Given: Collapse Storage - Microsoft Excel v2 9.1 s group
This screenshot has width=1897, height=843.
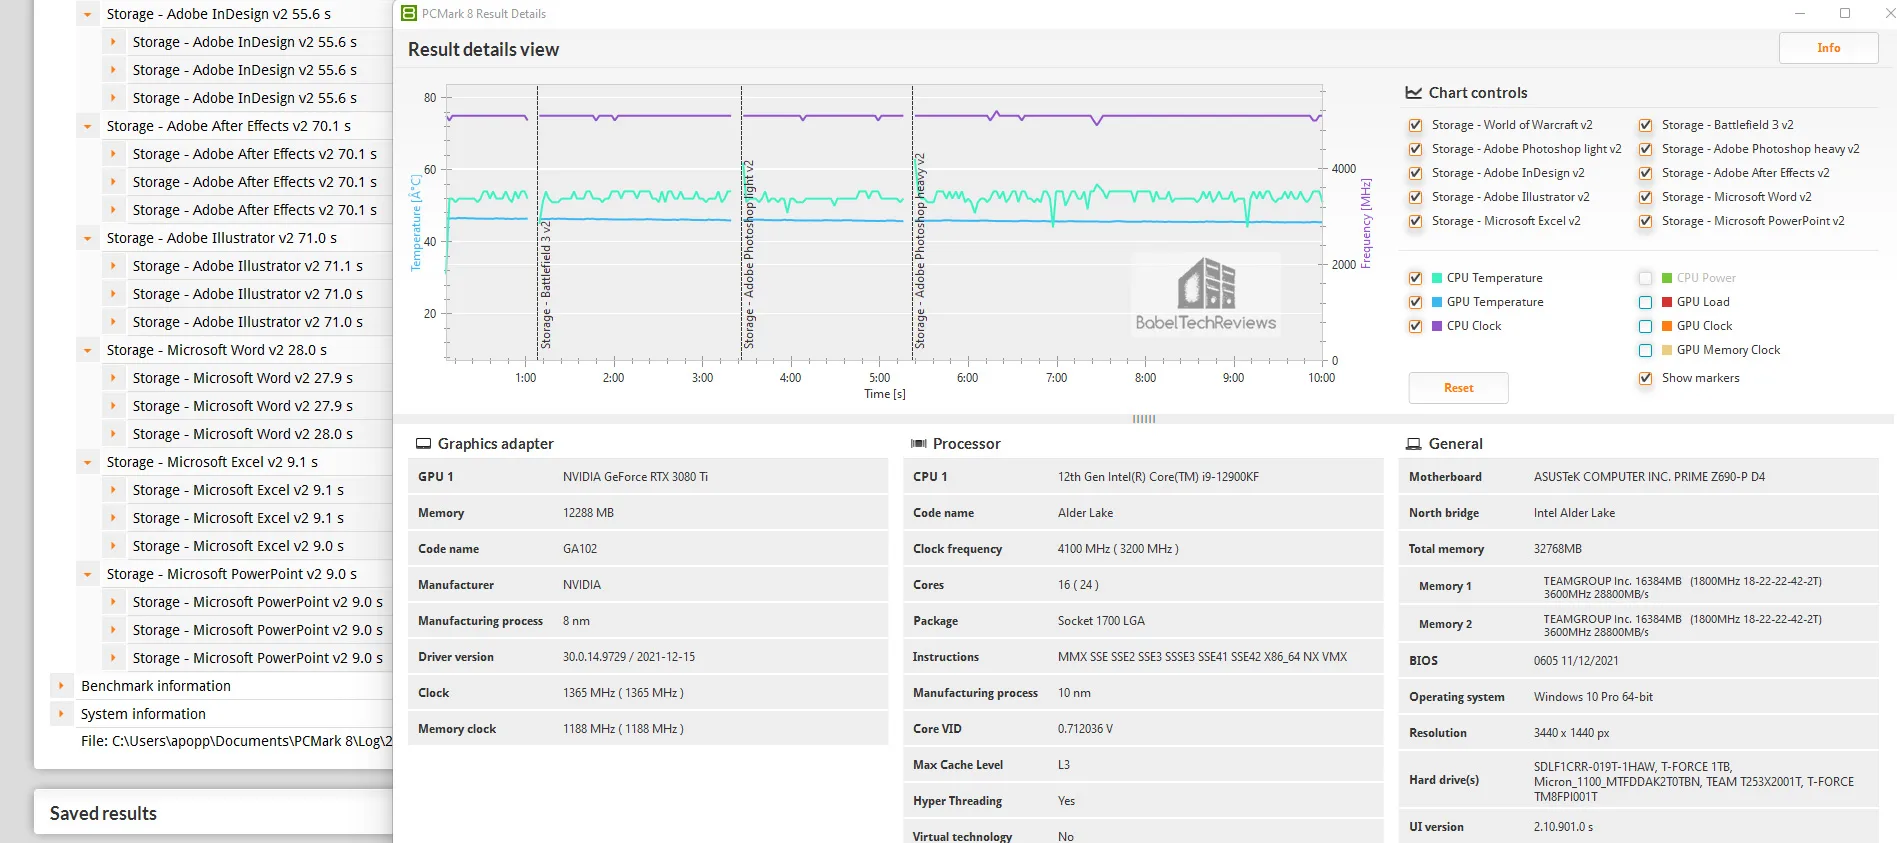Looking at the screenshot, I should click(x=87, y=462).
